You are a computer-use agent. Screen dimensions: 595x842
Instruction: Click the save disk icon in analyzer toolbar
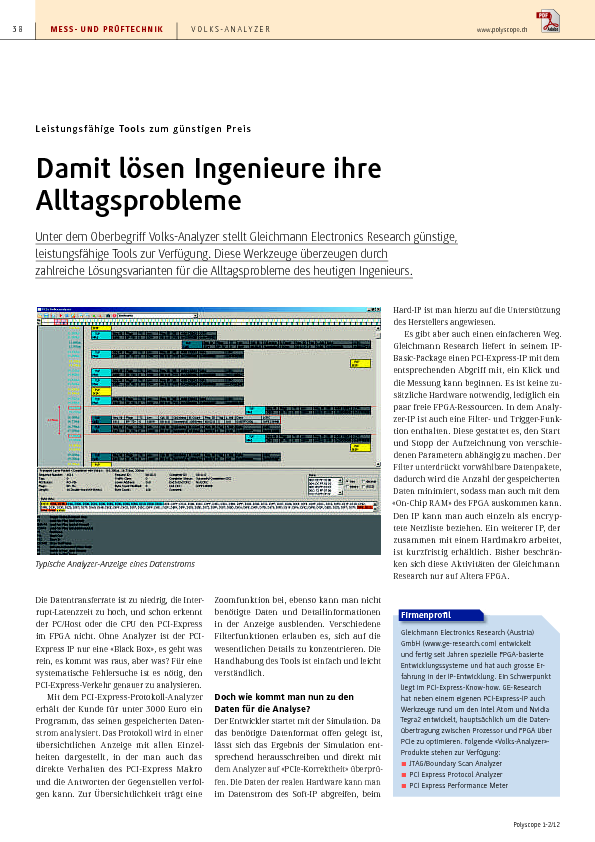click(46, 316)
